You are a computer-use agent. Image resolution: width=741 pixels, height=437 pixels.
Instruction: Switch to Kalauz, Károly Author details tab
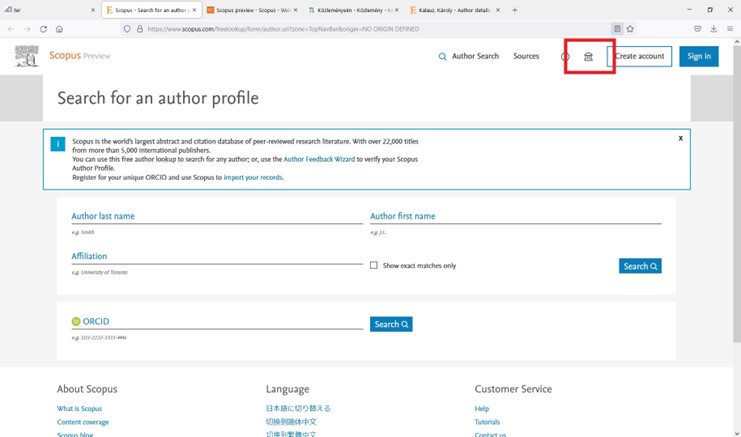point(455,10)
